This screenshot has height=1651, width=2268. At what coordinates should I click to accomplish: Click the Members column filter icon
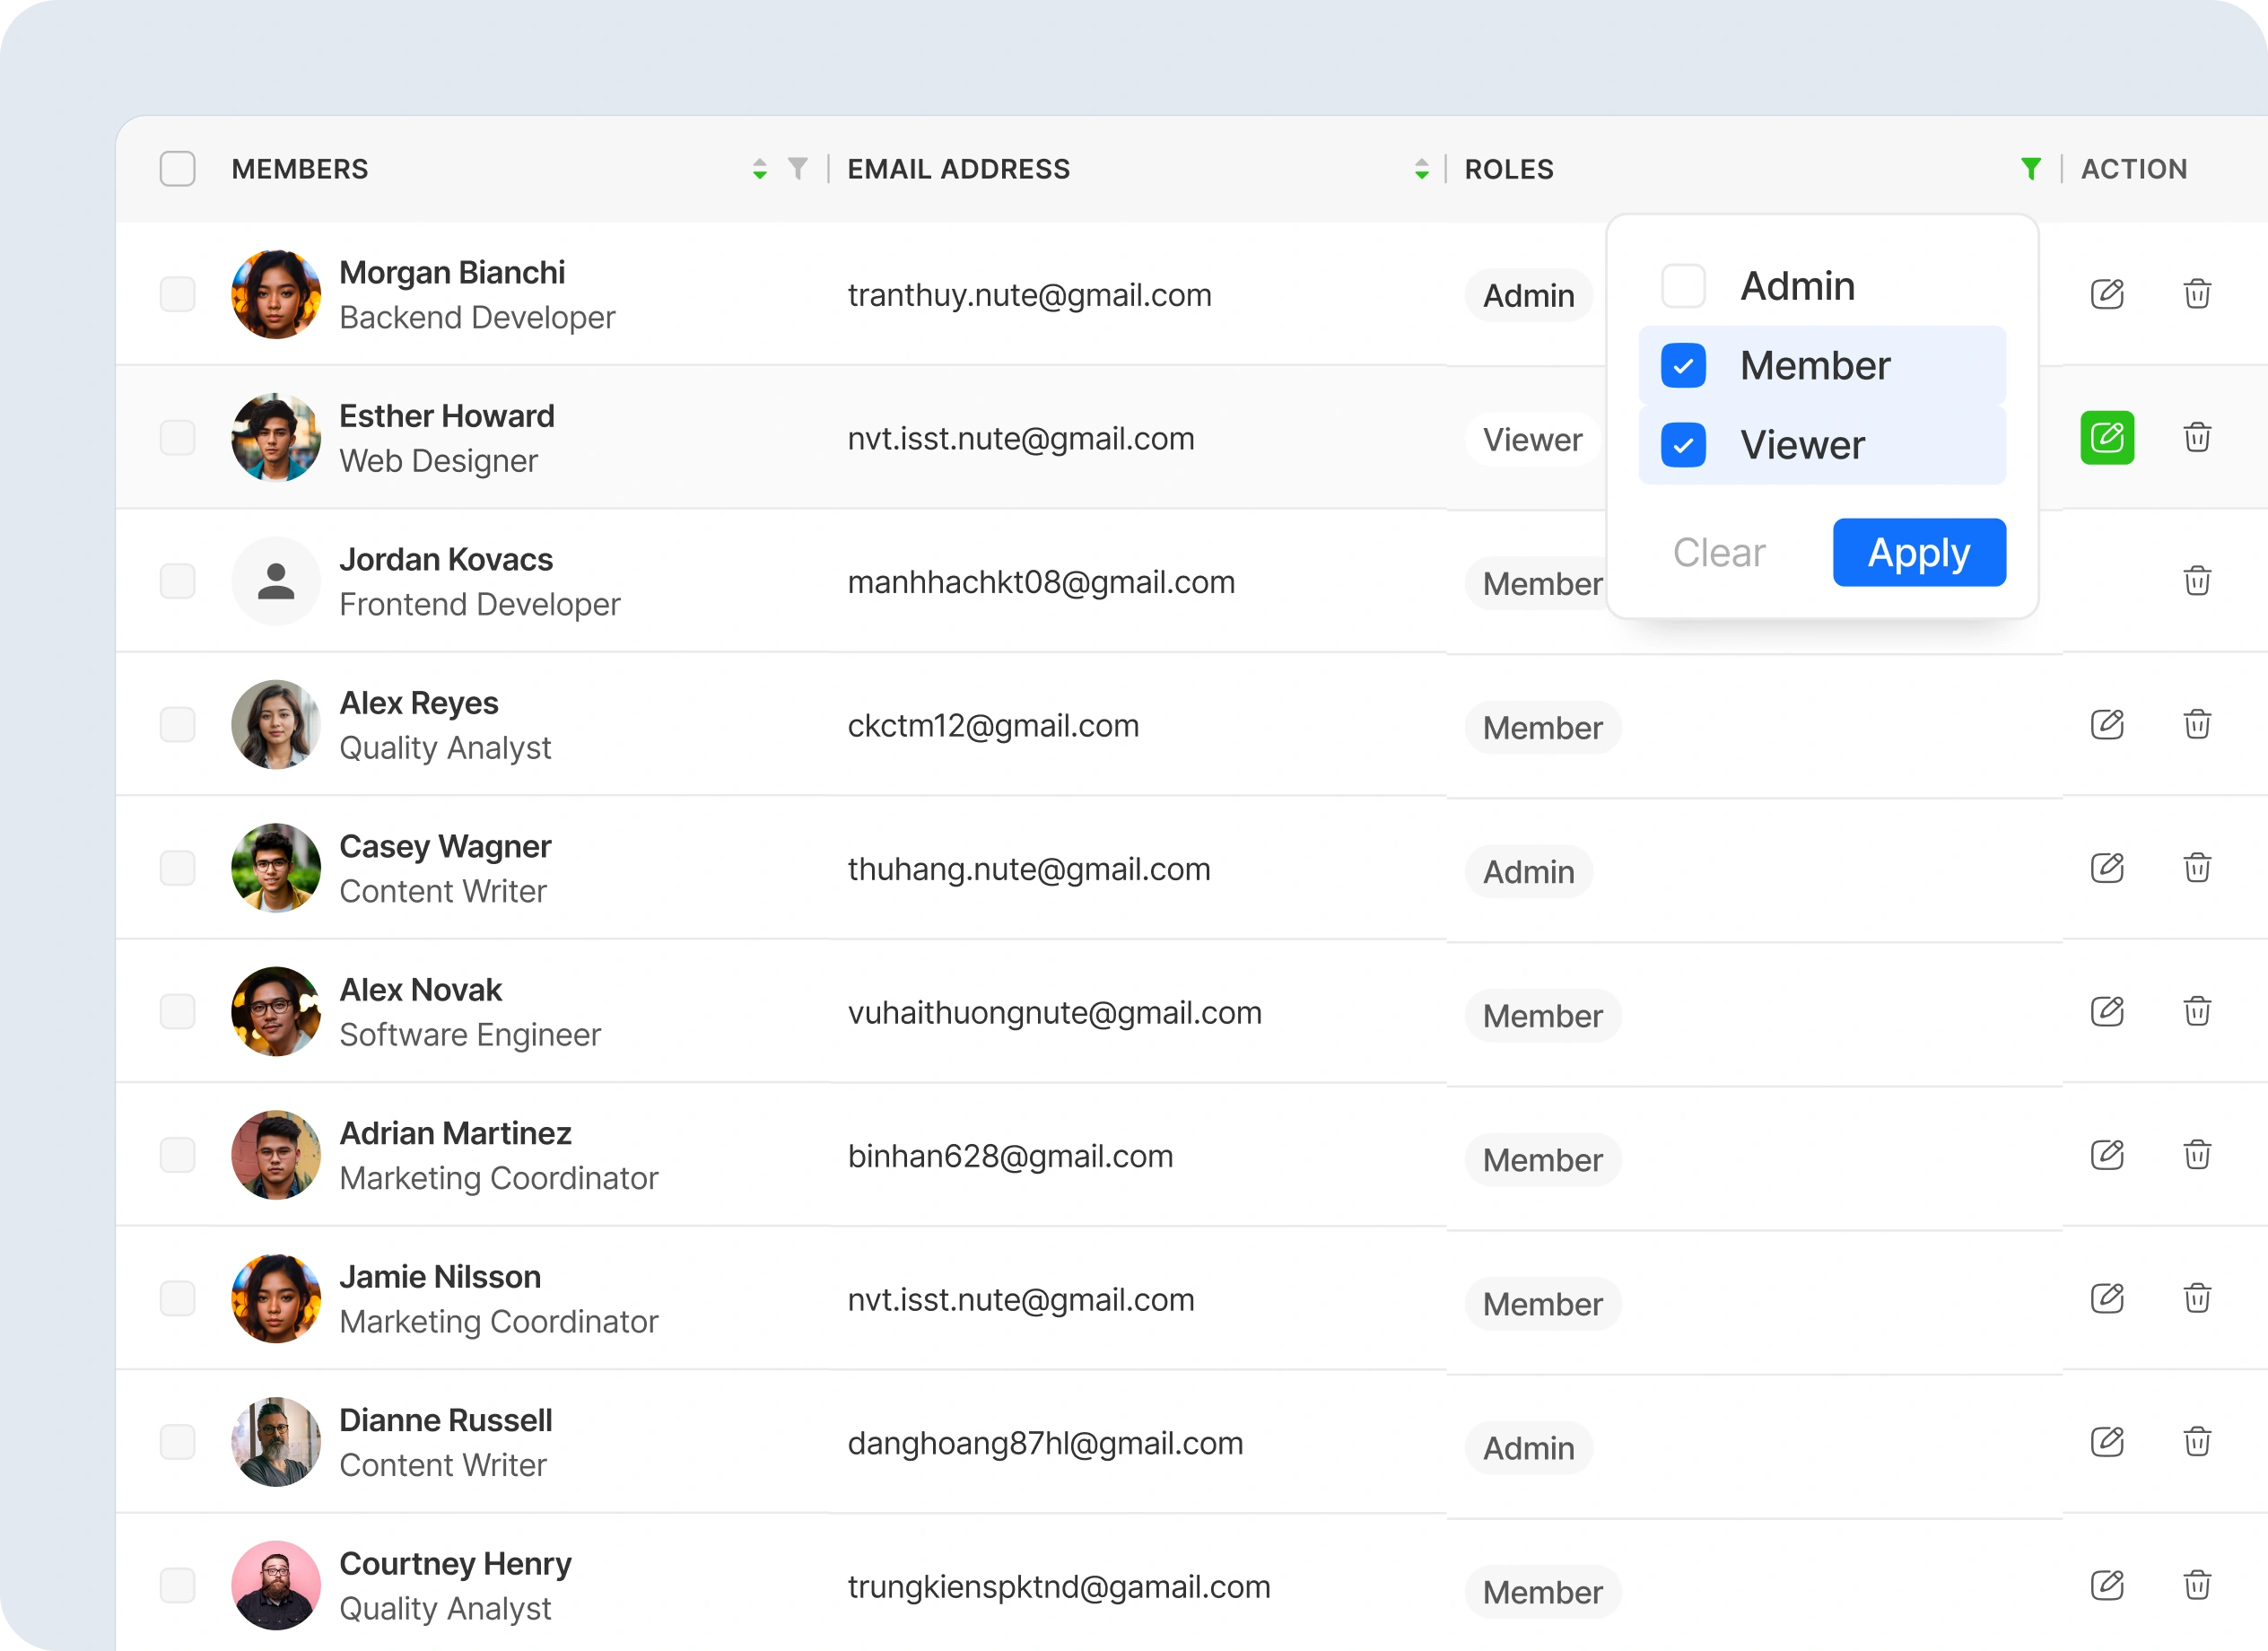(797, 169)
